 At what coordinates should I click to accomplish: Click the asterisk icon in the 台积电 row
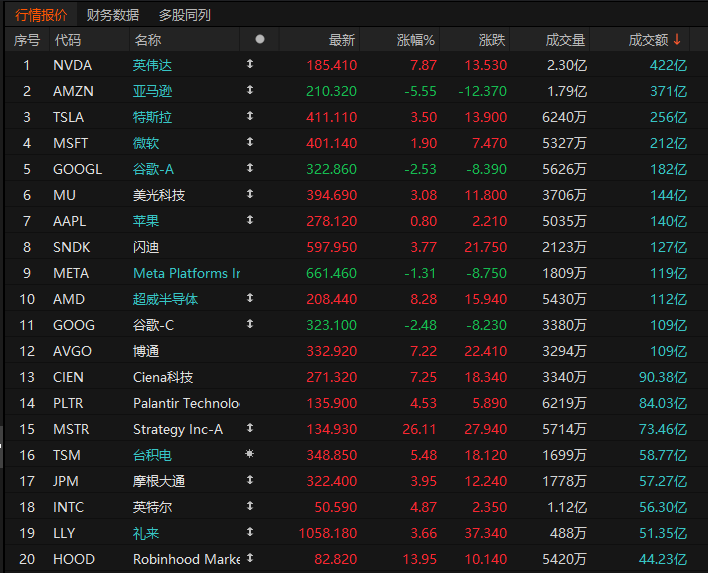pos(250,454)
